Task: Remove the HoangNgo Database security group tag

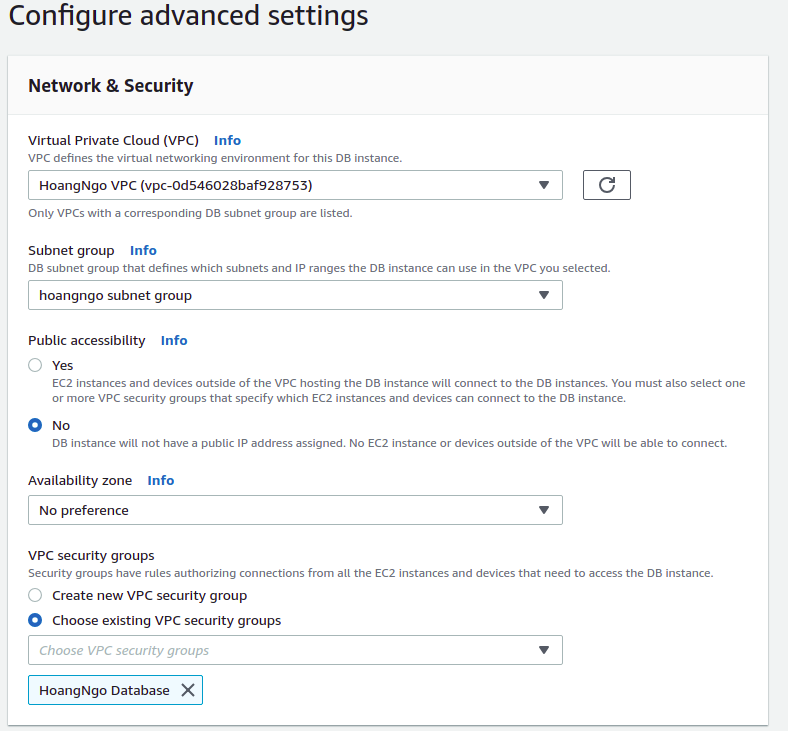Action: pos(187,690)
